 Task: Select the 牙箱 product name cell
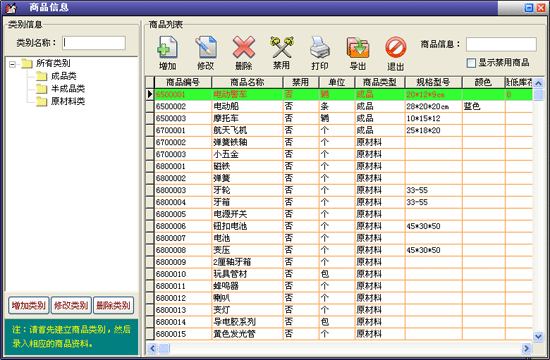click(x=247, y=202)
